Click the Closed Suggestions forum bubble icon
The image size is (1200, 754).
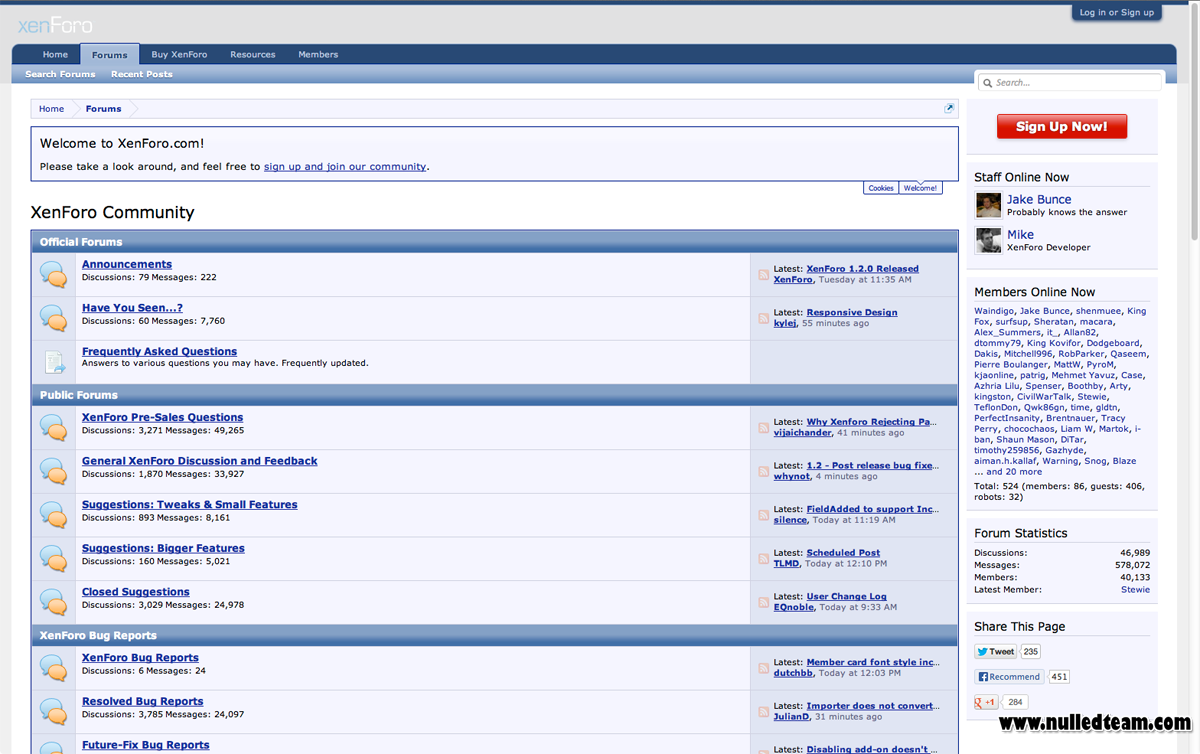point(53,602)
